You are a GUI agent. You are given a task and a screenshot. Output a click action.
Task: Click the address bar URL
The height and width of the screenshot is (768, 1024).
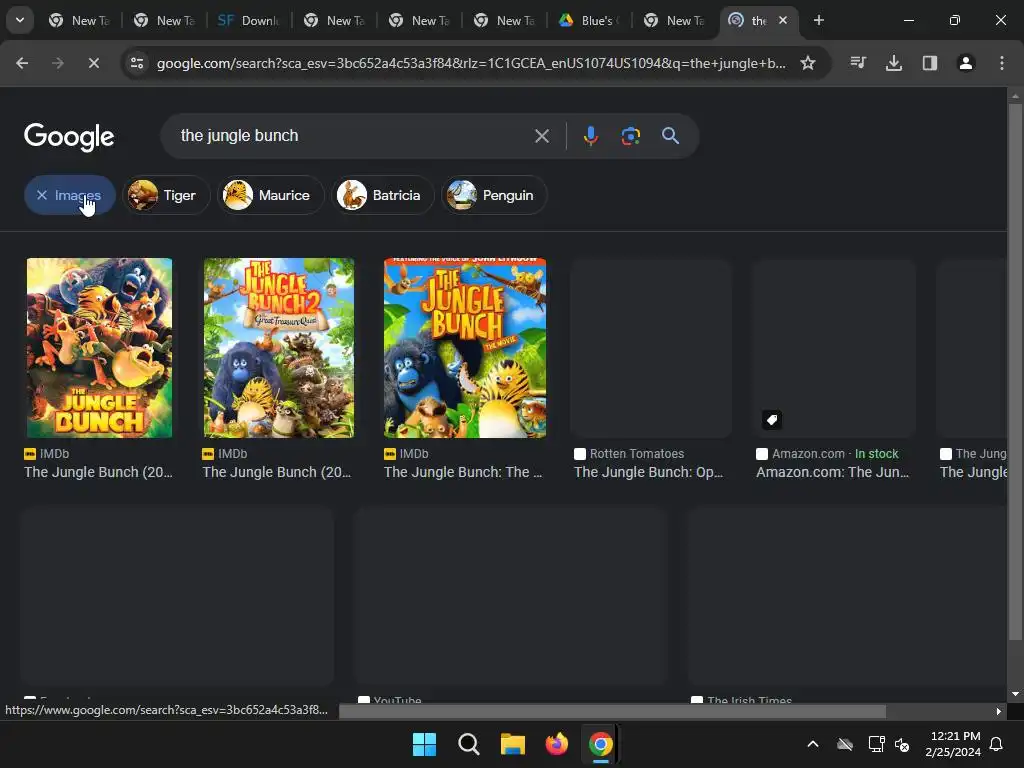471,63
